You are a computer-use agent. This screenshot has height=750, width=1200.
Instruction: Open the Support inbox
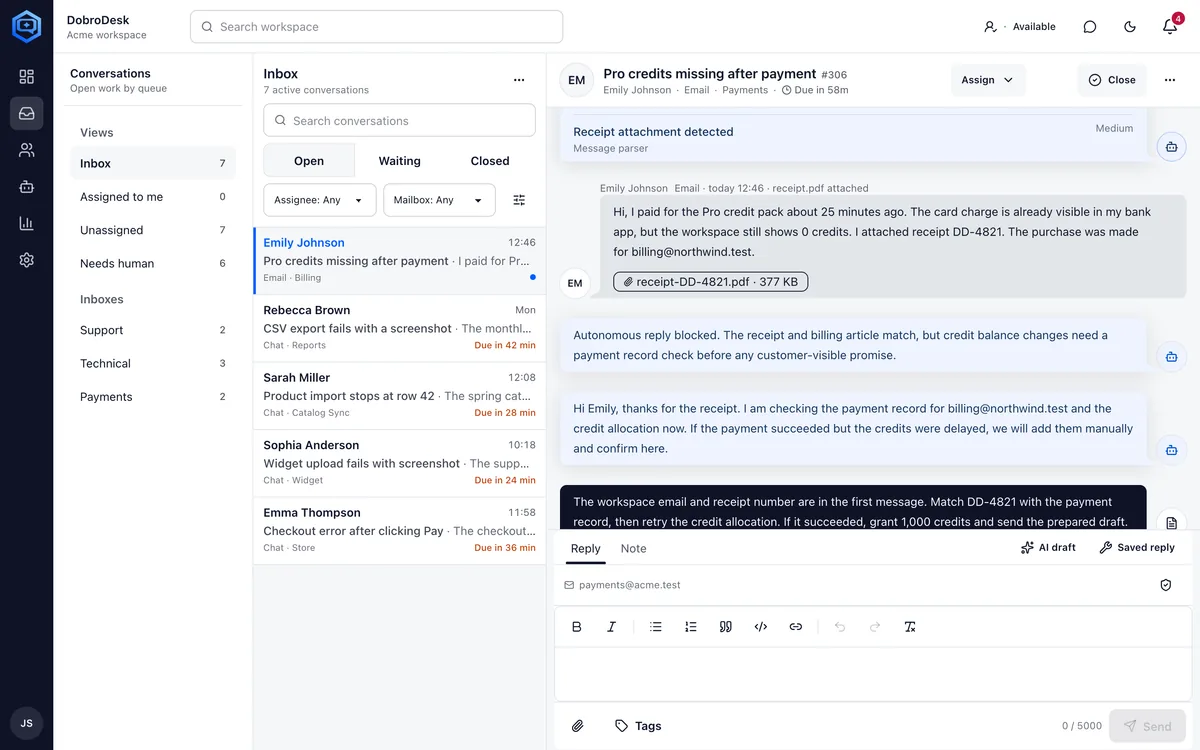[153, 330]
